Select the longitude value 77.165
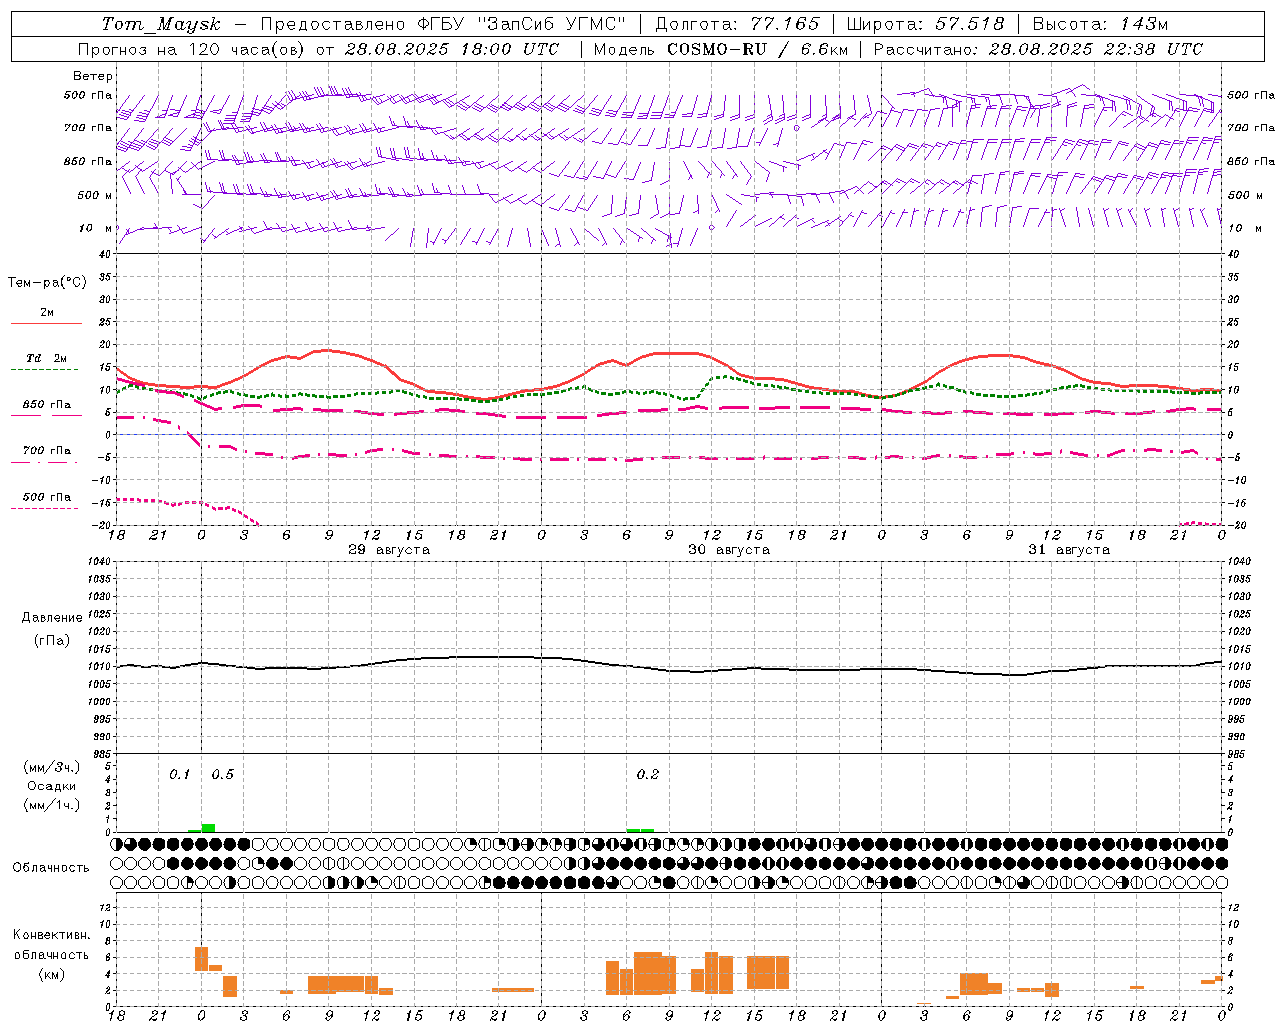 (787, 24)
